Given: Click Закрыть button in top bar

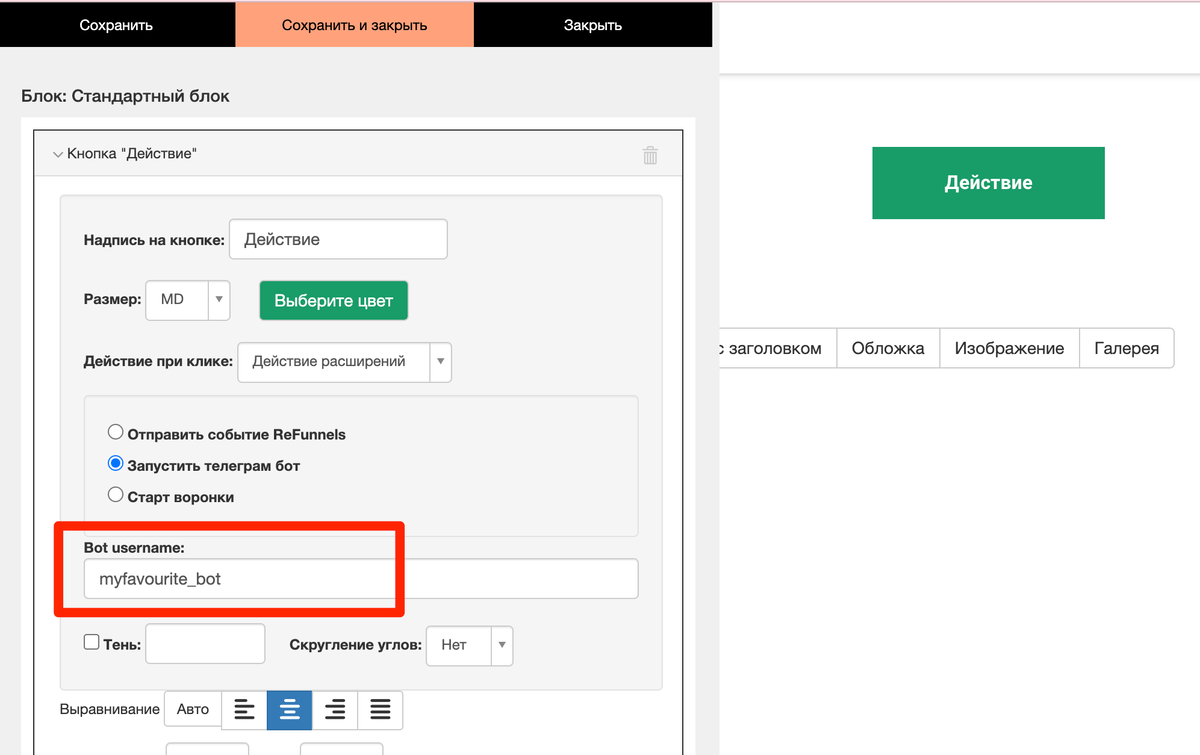Looking at the screenshot, I should (593, 25).
